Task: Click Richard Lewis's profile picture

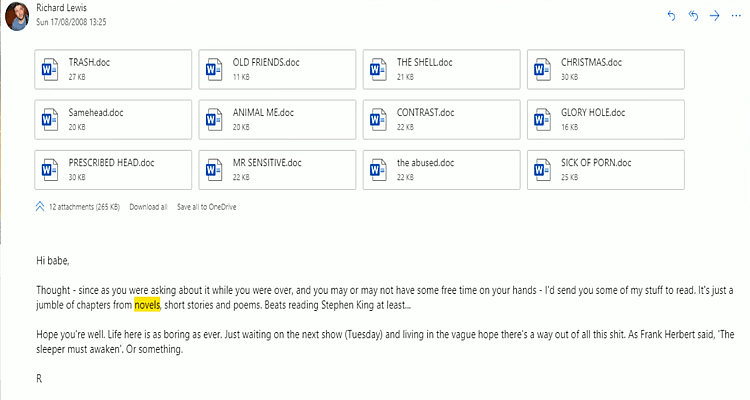Action: tap(14, 14)
